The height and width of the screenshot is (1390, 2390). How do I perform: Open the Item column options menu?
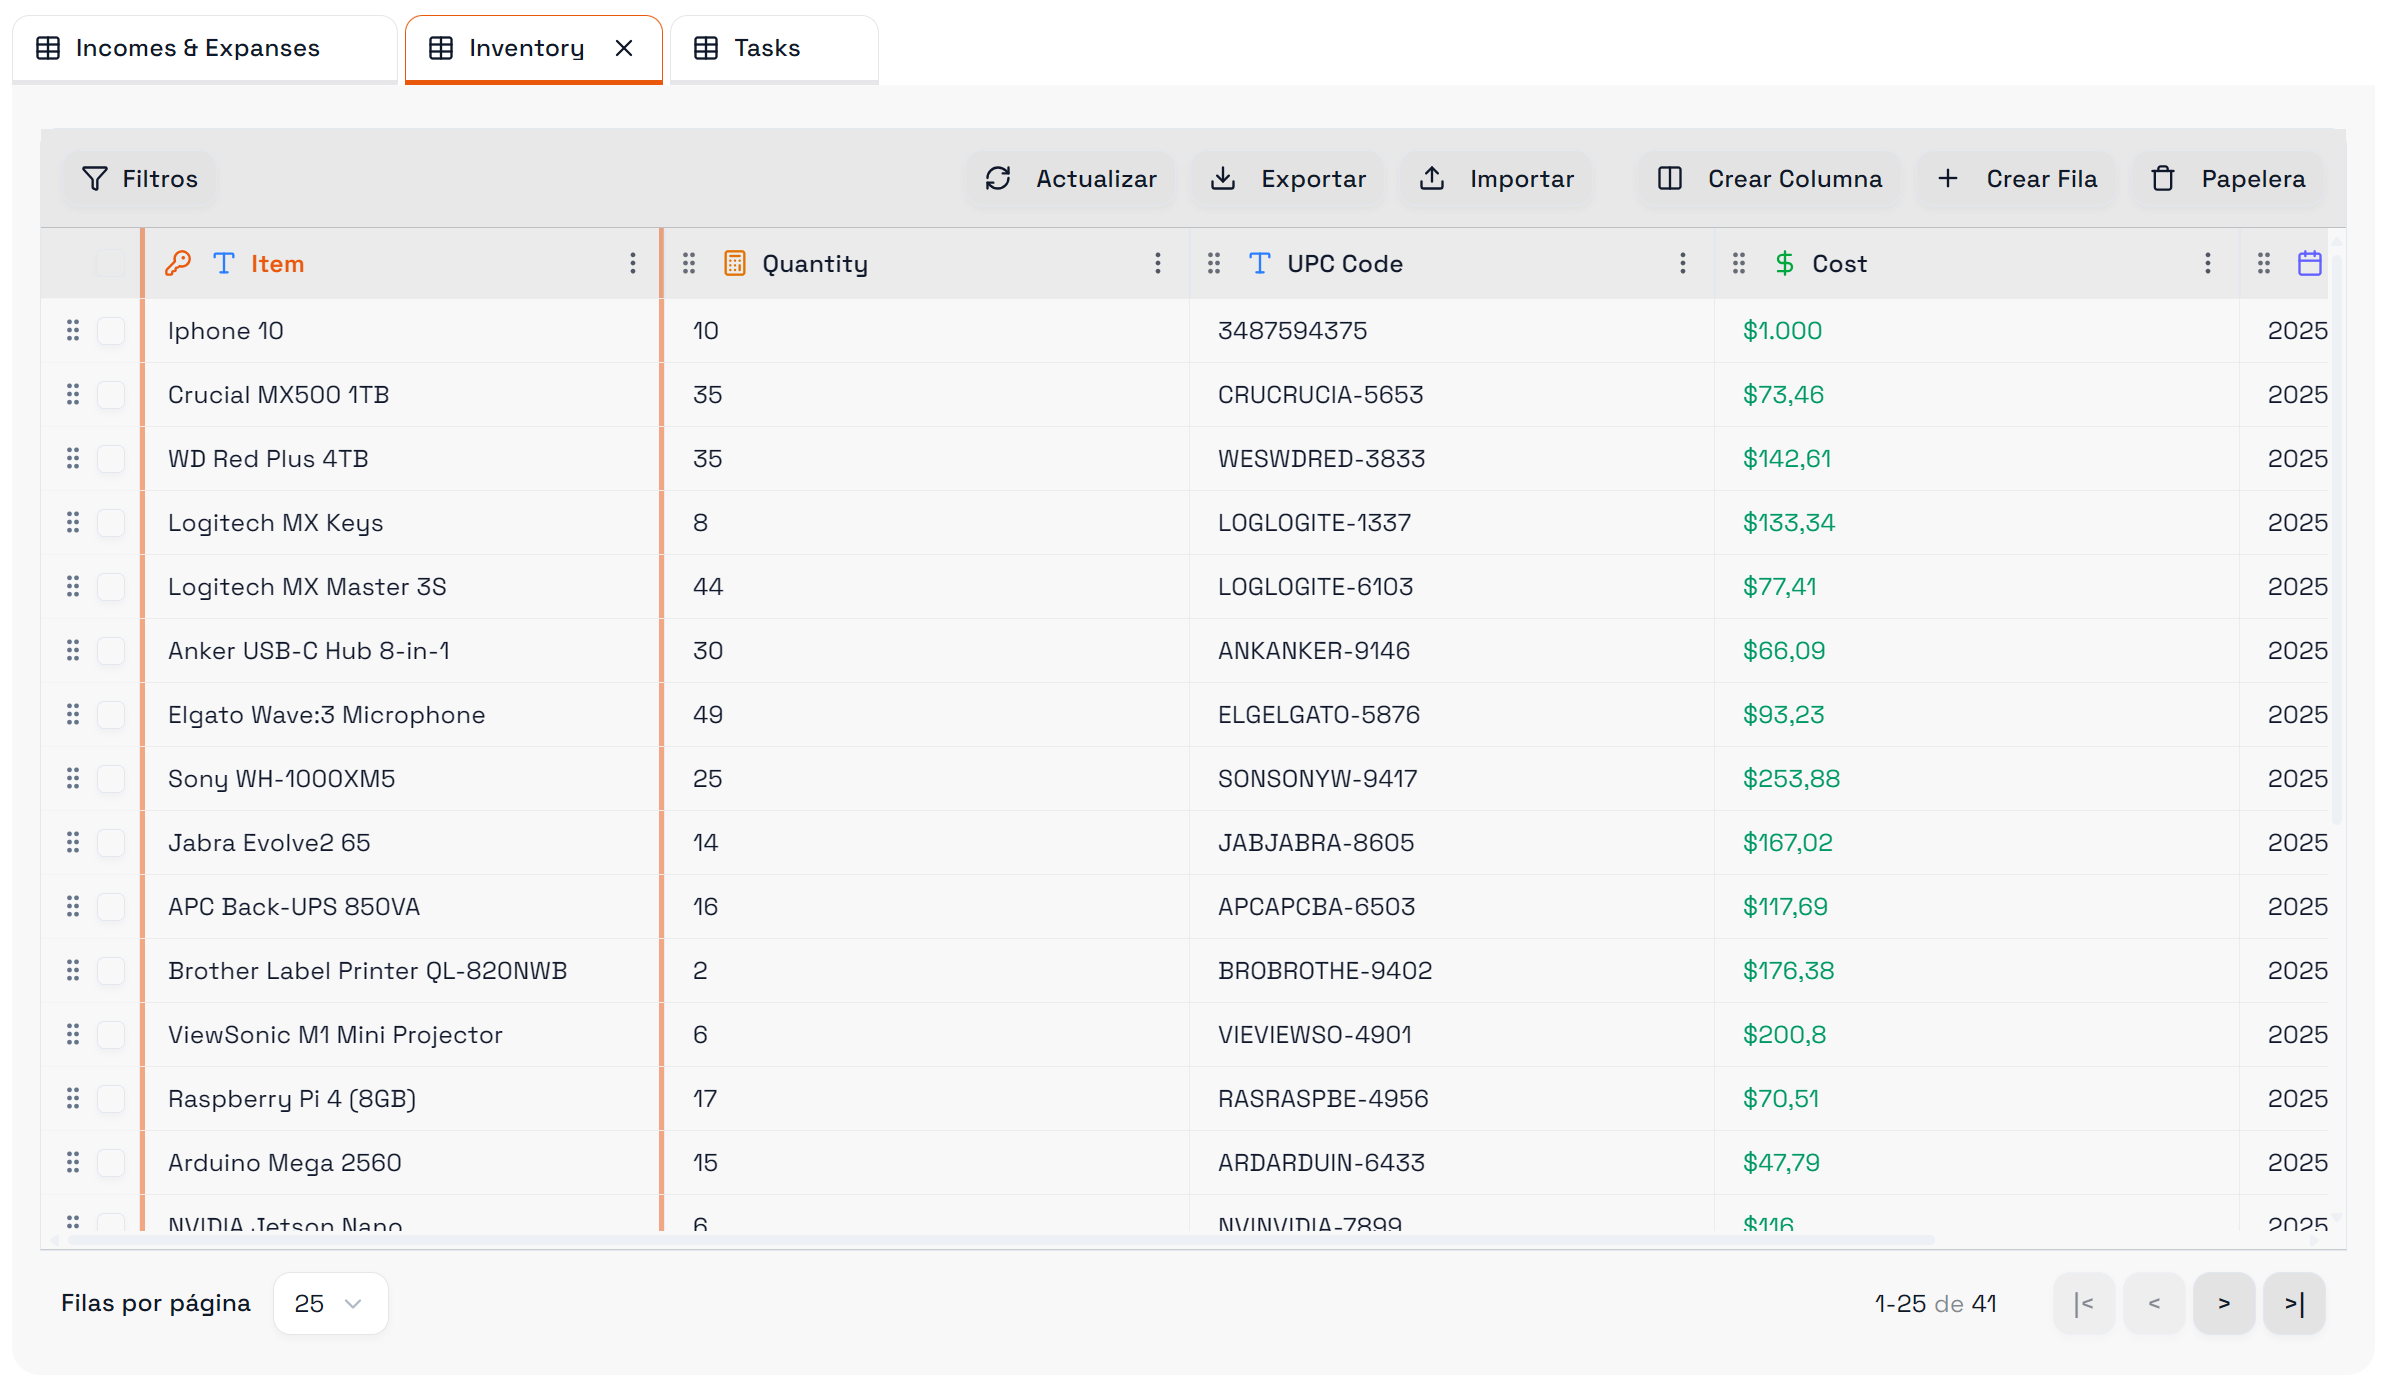(633, 264)
